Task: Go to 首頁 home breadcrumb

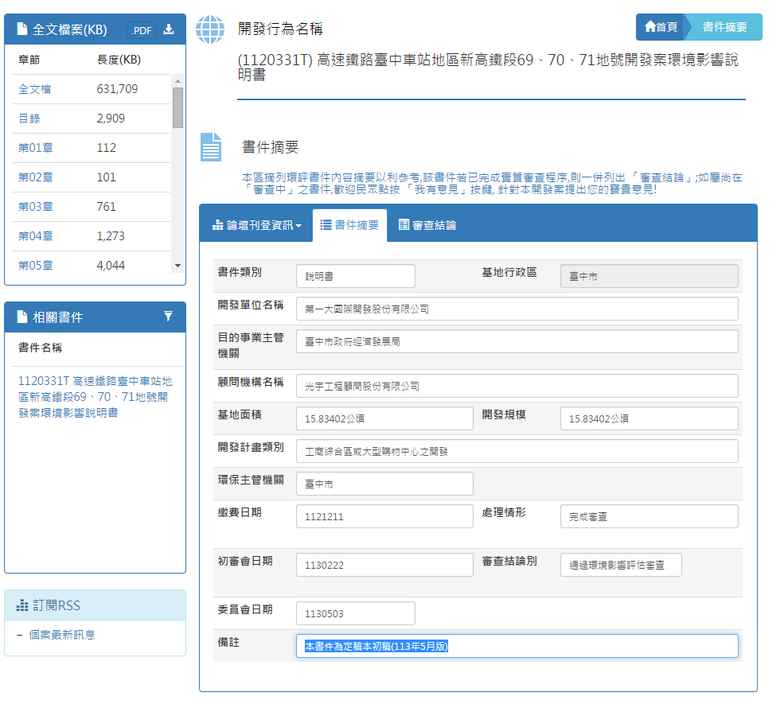Action: (661, 27)
